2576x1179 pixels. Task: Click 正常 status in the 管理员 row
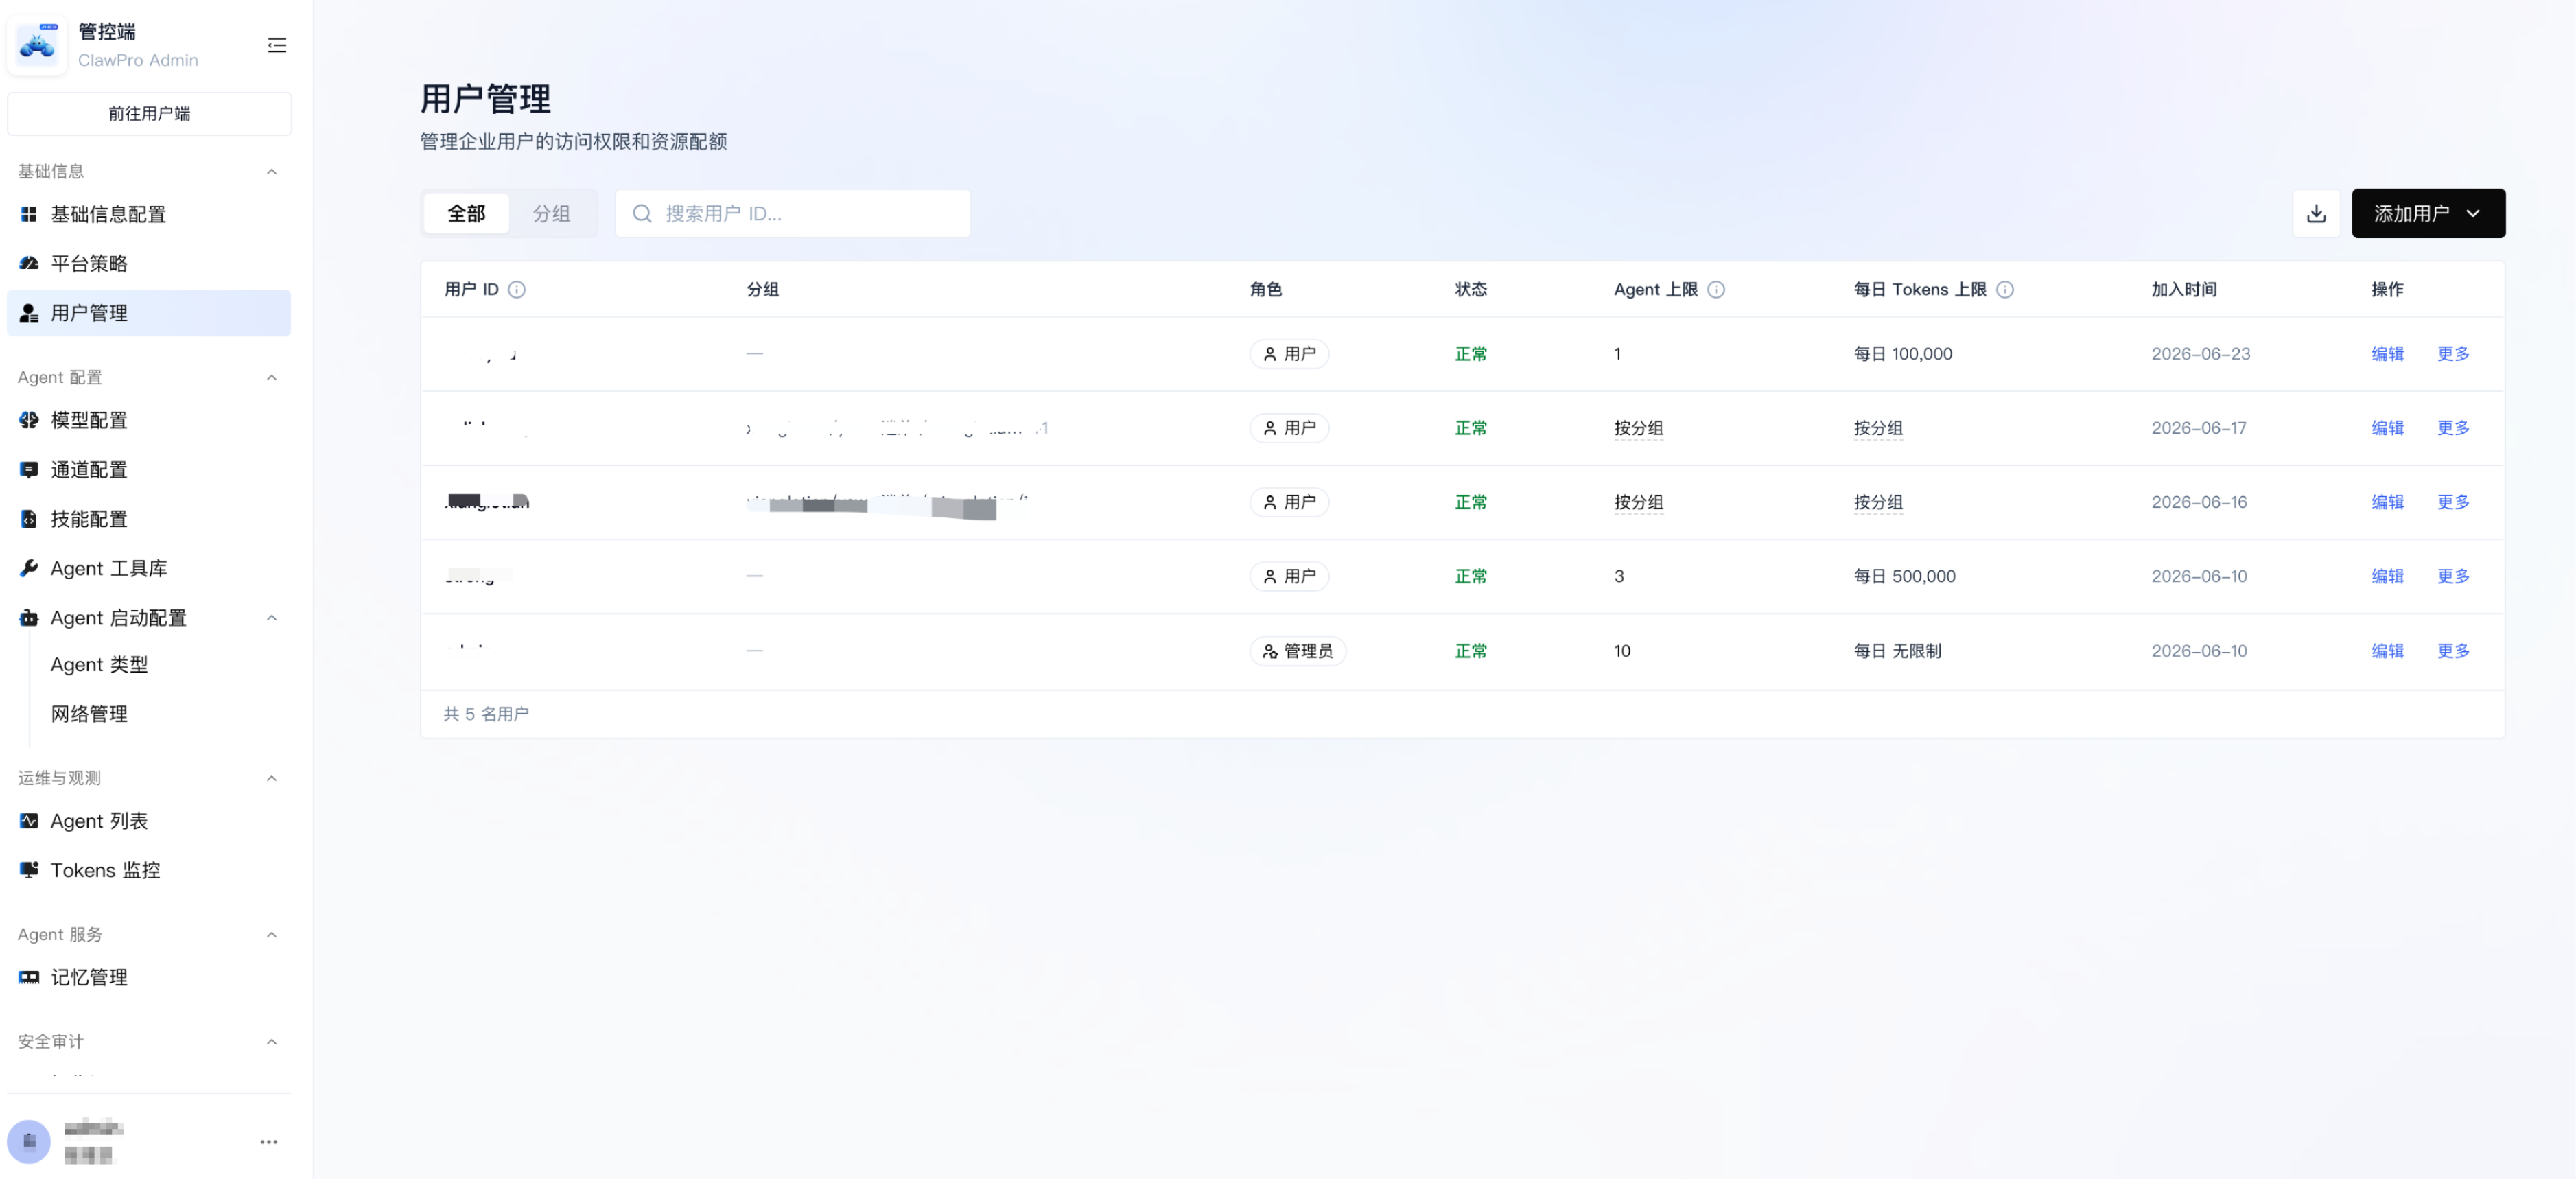tap(1470, 651)
